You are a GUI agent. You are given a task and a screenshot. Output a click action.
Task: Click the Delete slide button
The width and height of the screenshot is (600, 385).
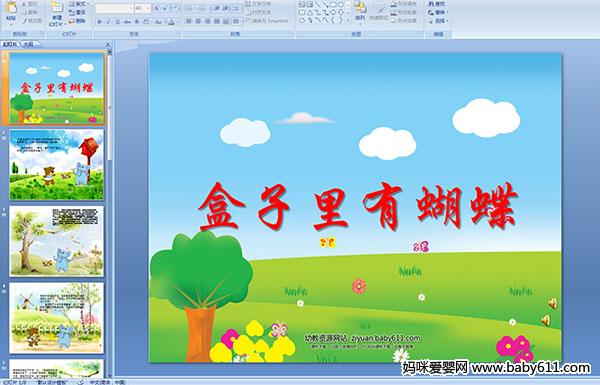click(x=78, y=21)
